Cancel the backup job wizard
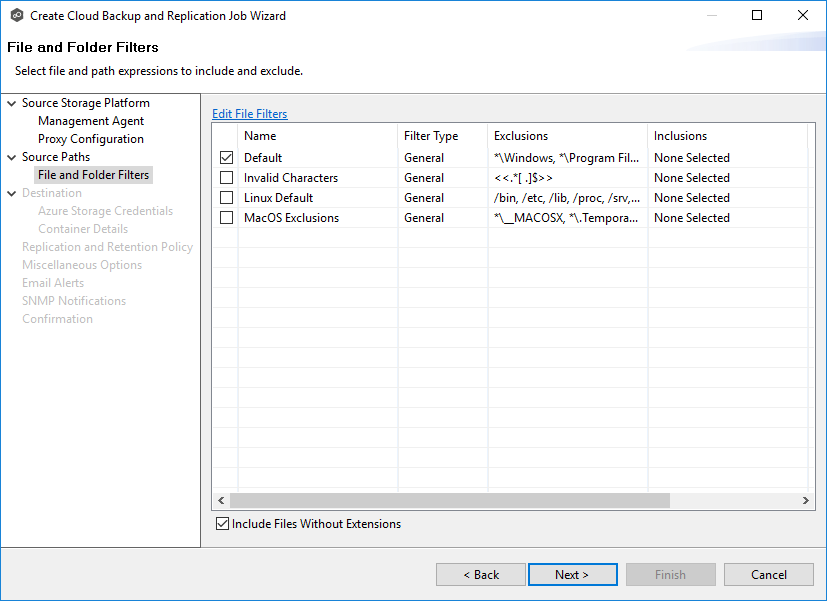The height and width of the screenshot is (601, 827). coord(768,574)
